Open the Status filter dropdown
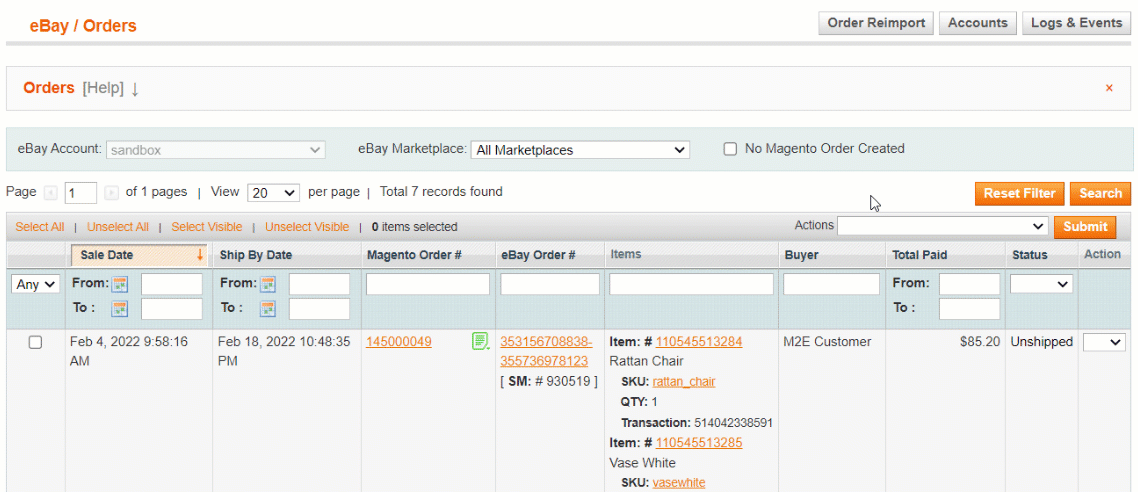 pos(1041,284)
